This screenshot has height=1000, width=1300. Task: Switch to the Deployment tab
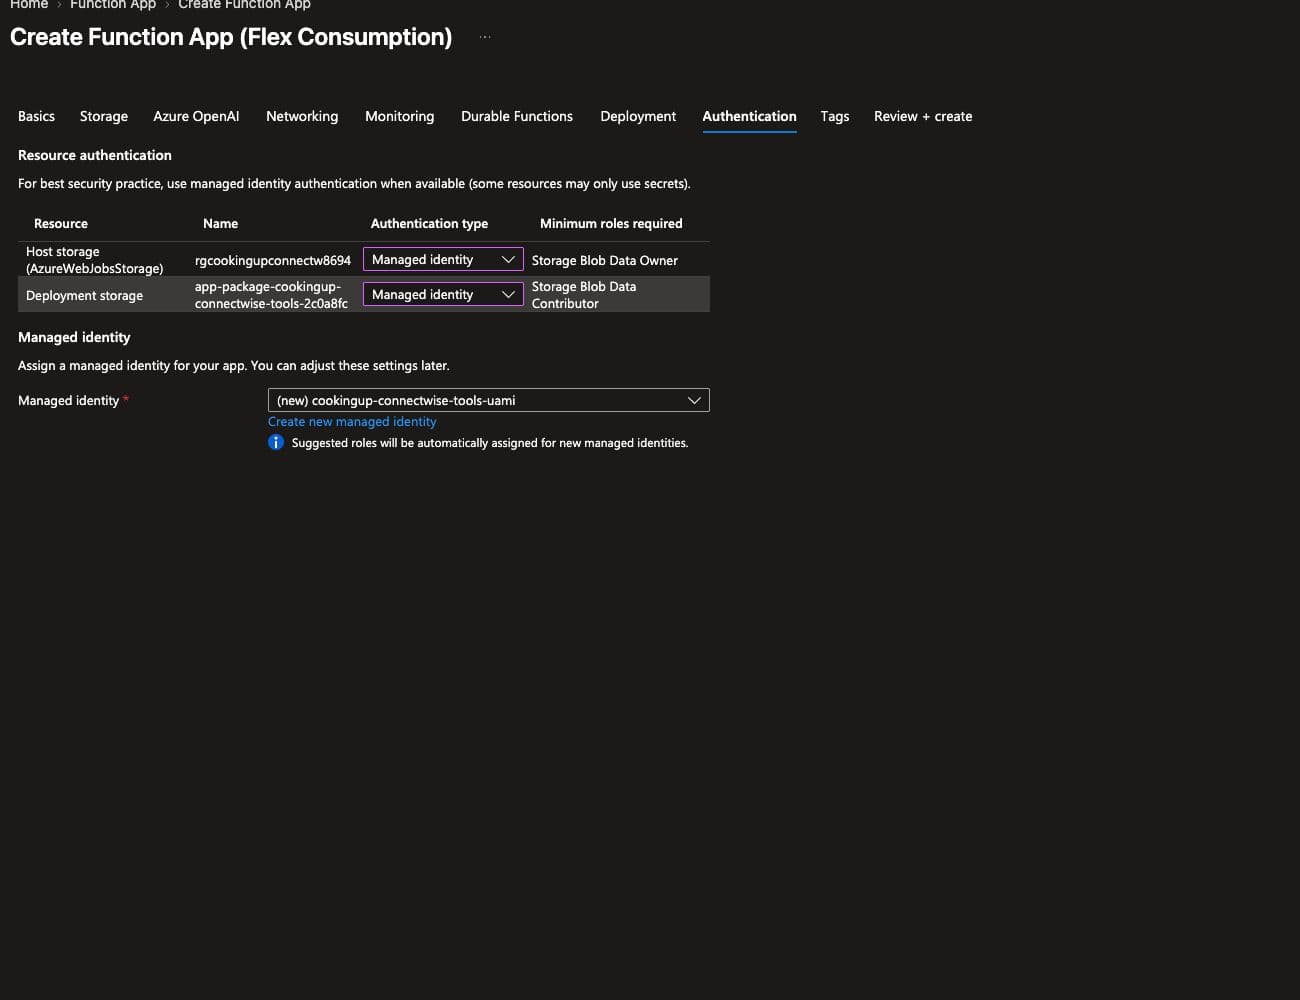(638, 116)
